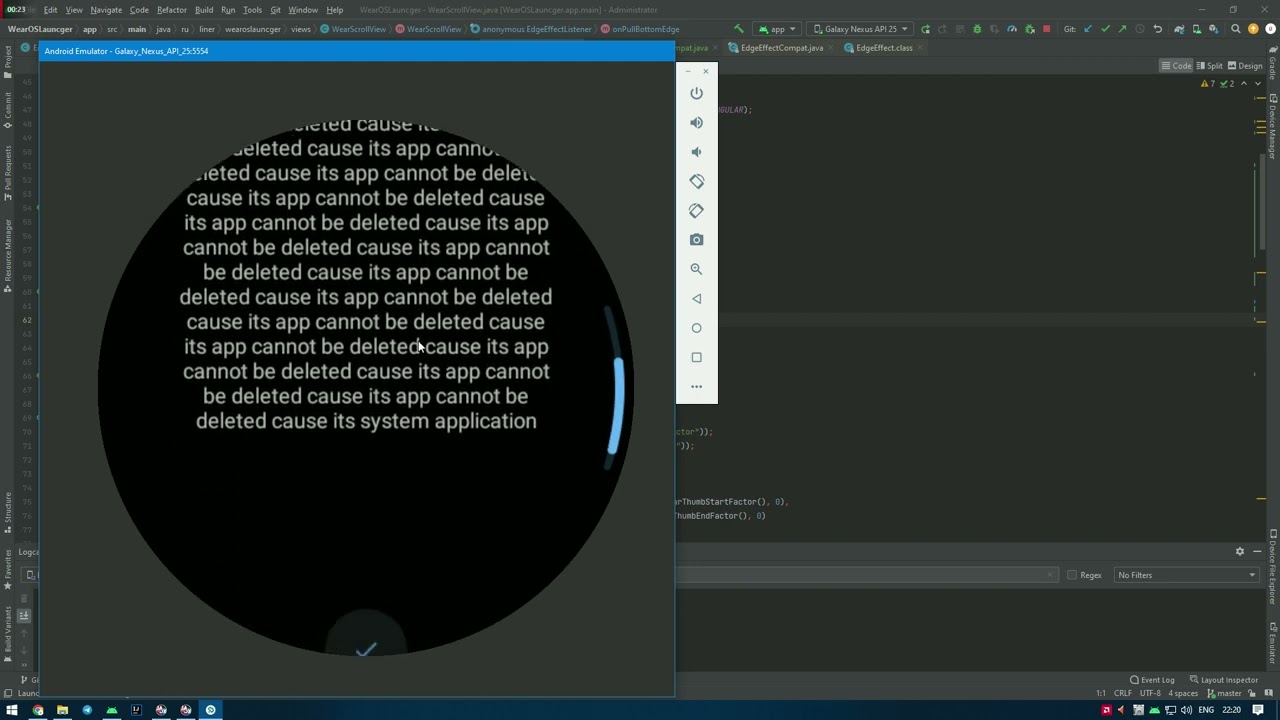Activate the emulator zoom magnifier
Viewport: 1280px width, 720px height.
696,269
